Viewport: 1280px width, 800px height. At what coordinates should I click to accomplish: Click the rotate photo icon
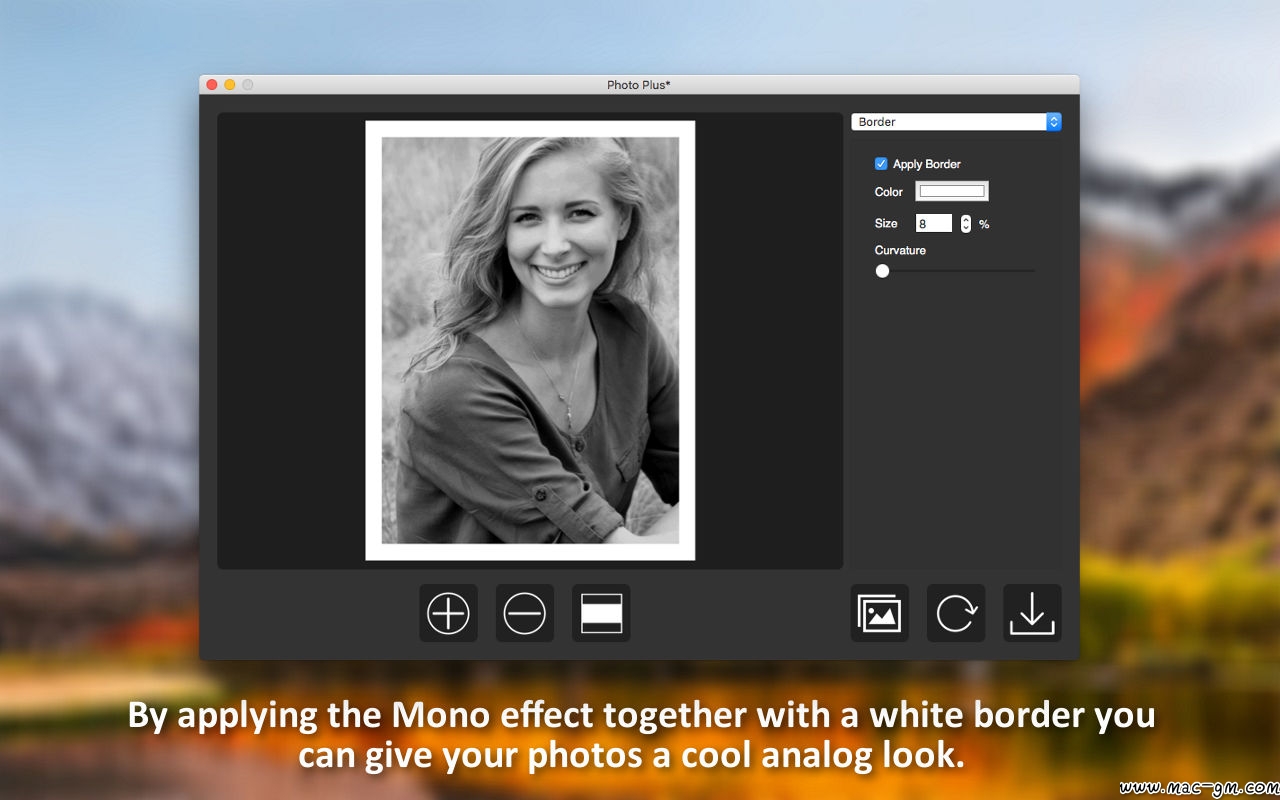[955, 613]
